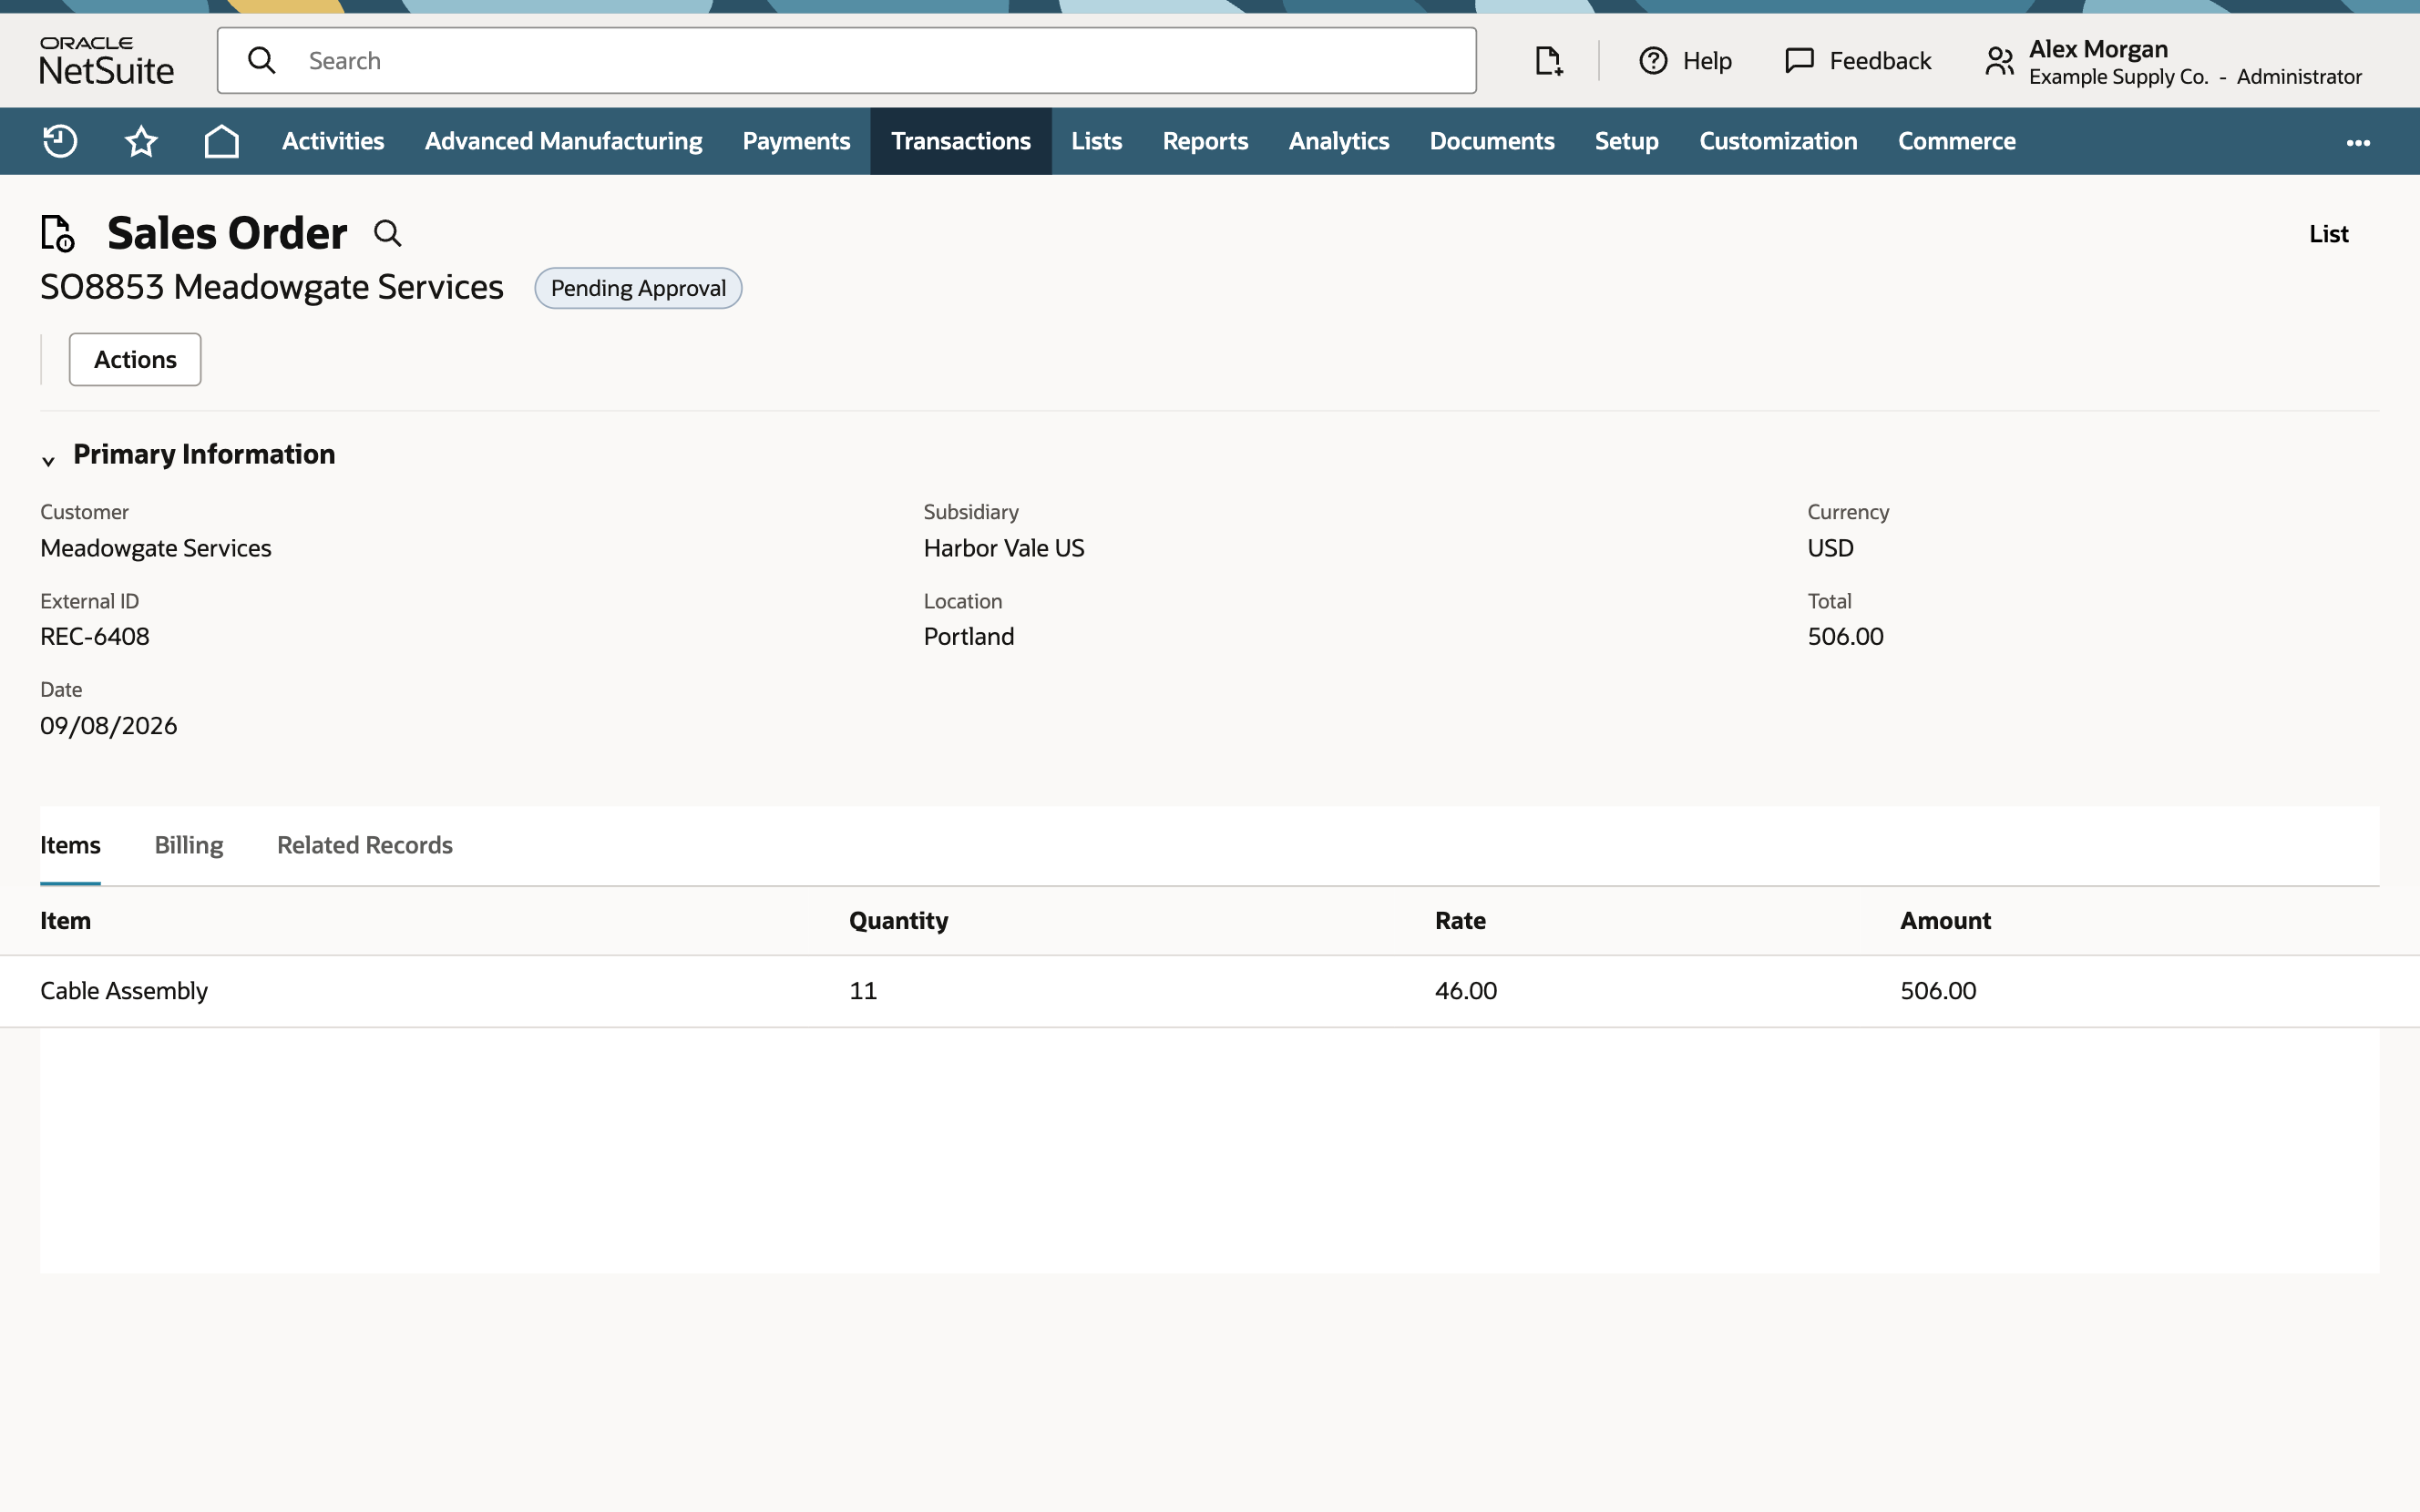2420x1512 pixels.
Task: Click the Alex Morgan user name
Action: (x=2098, y=49)
